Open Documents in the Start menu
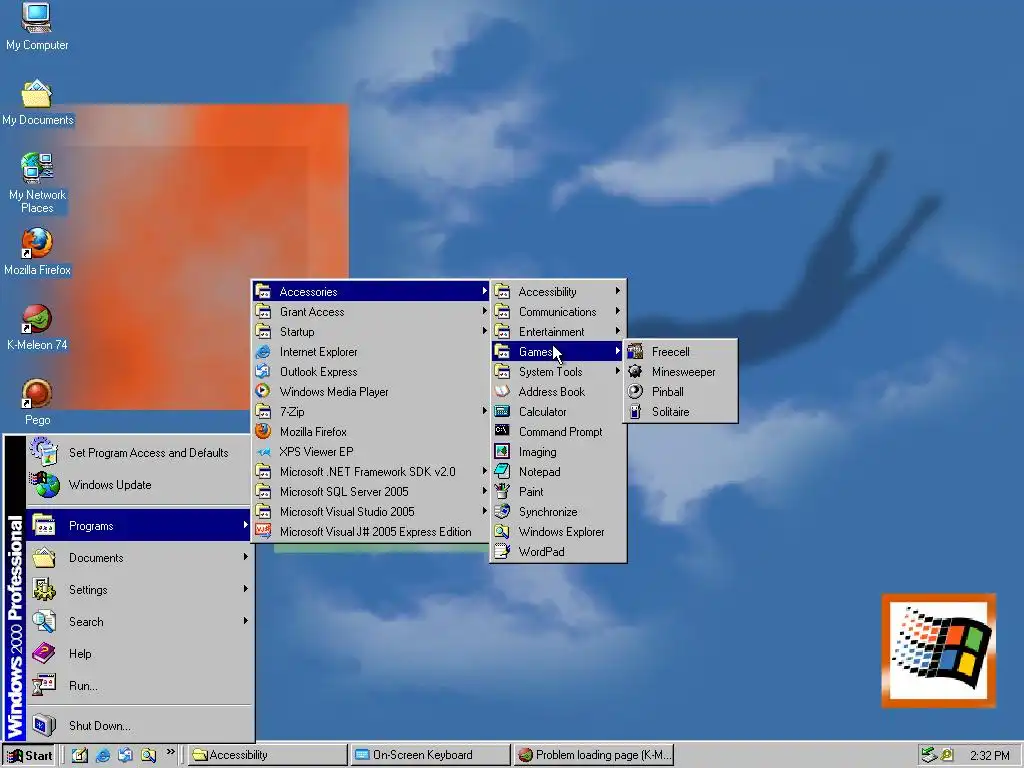This screenshot has width=1024, height=768. 138,558
